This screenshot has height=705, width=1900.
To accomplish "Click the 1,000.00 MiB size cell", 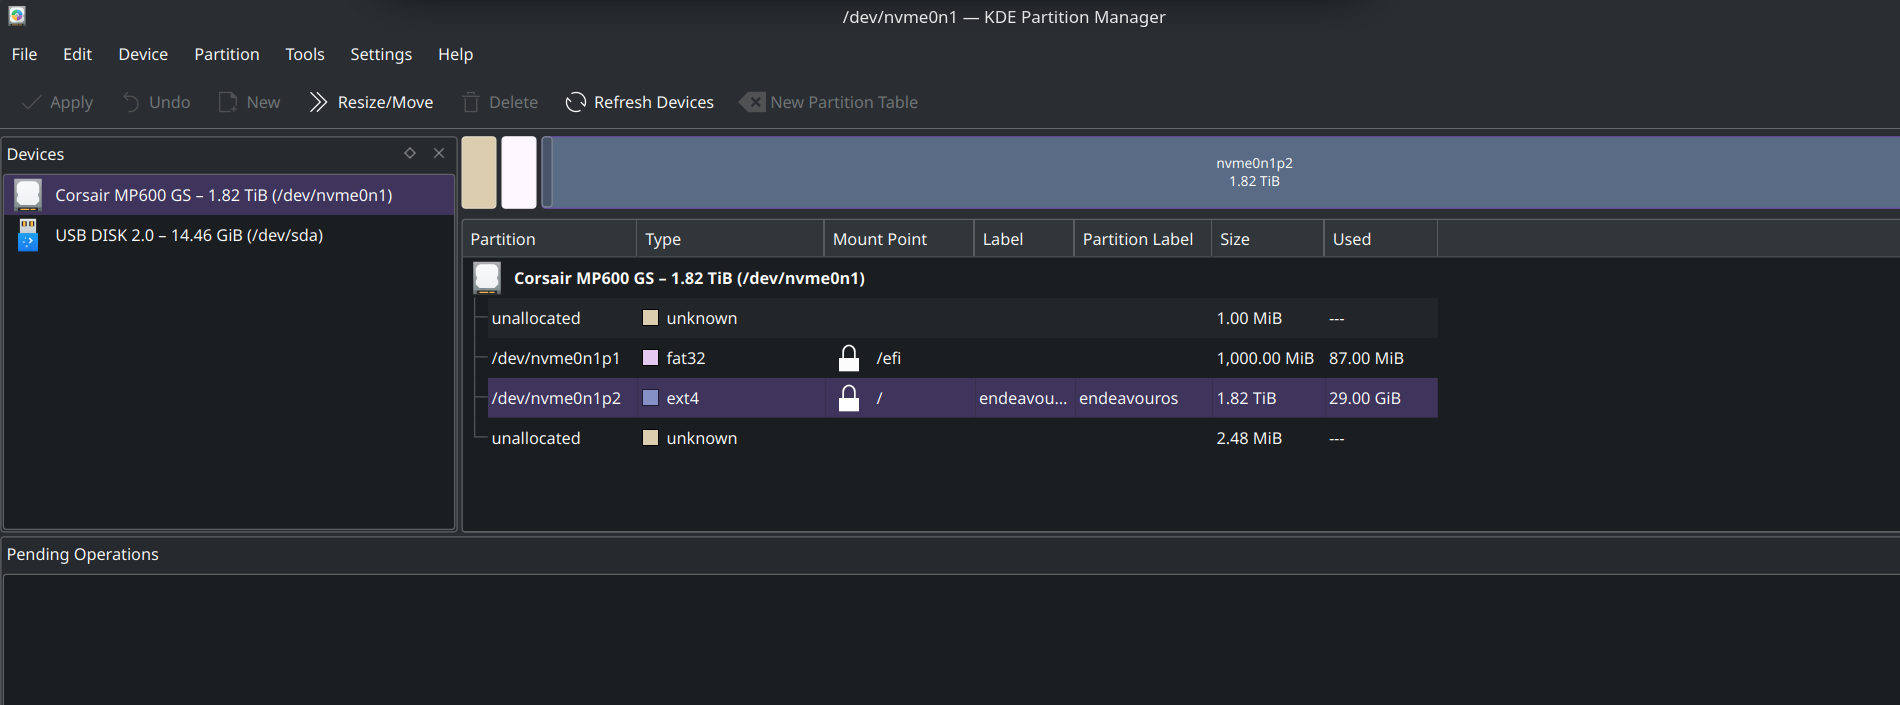I will [x=1265, y=358].
